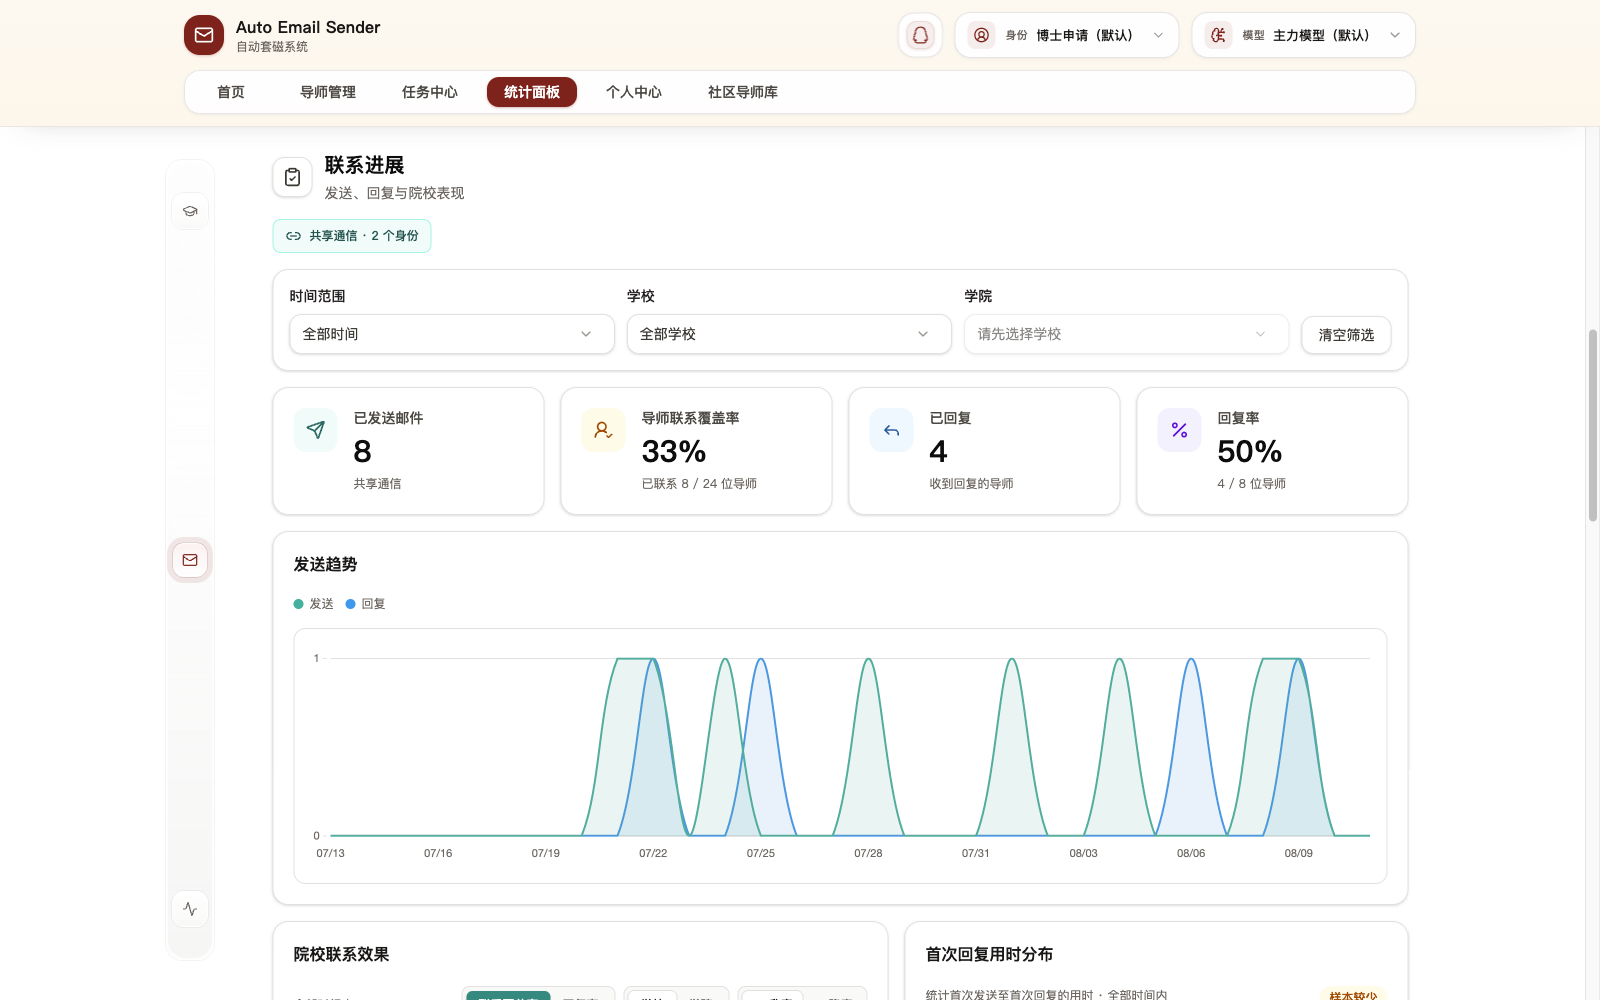Click the 07/28 date on chart axis
1600x1000 pixels.
(868, 853)
